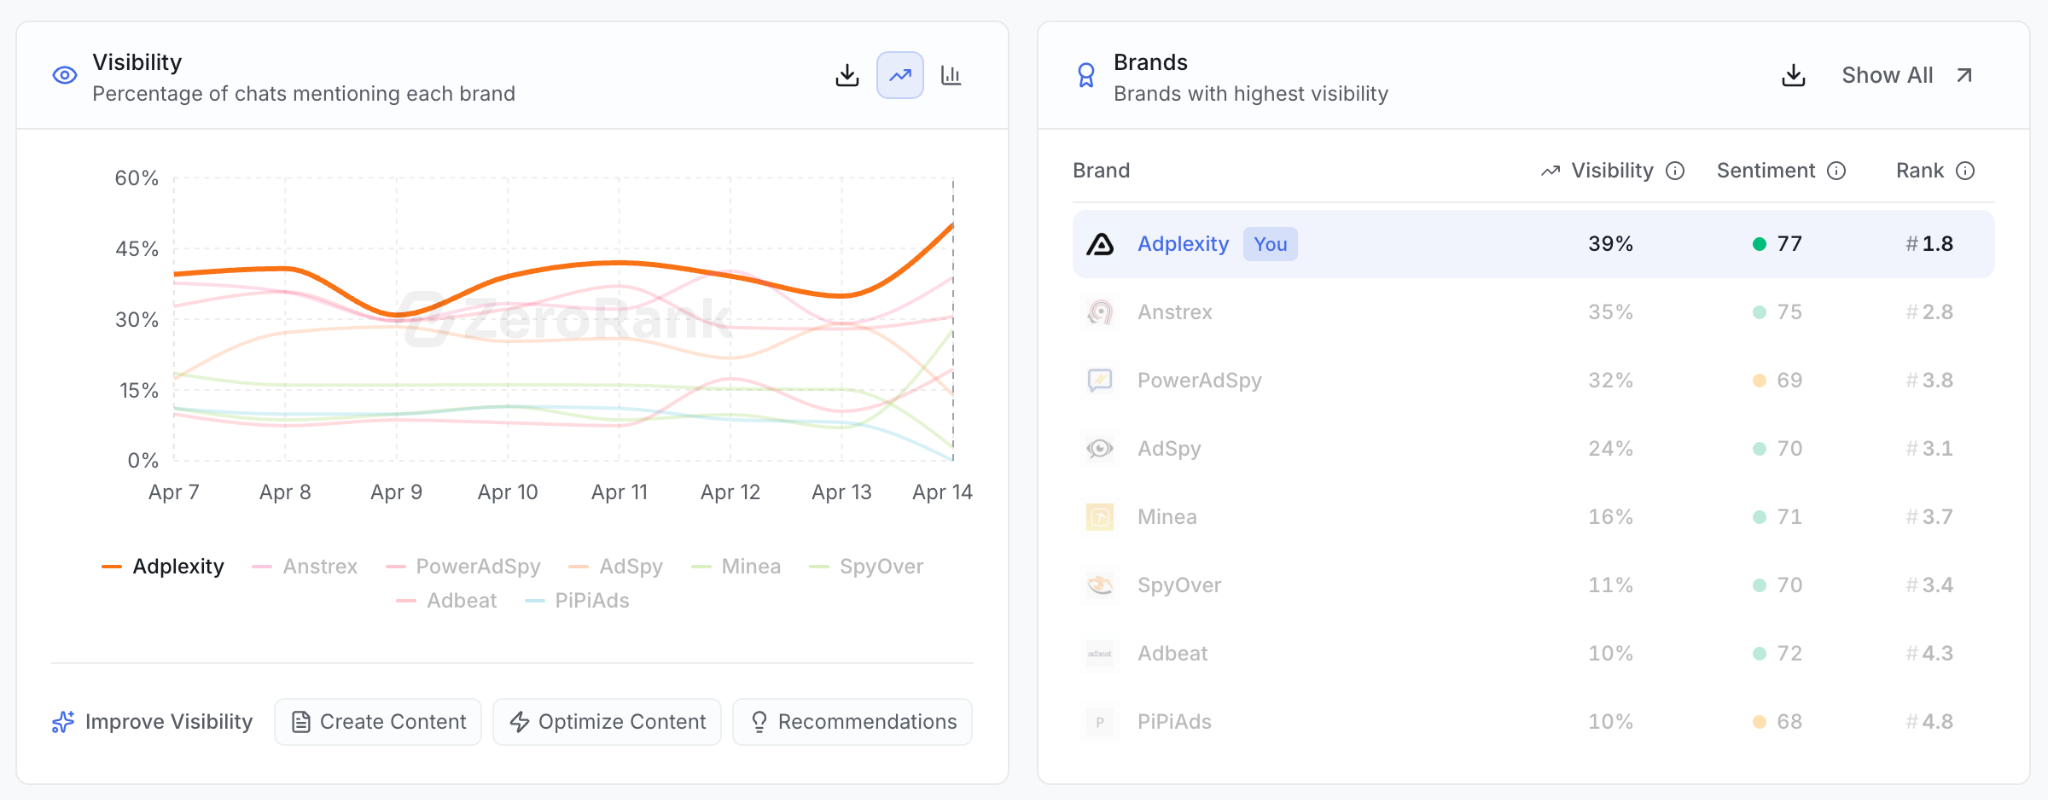Select the SpyOver brand row name
The image size is (2048, 800).
(1179, 585)
